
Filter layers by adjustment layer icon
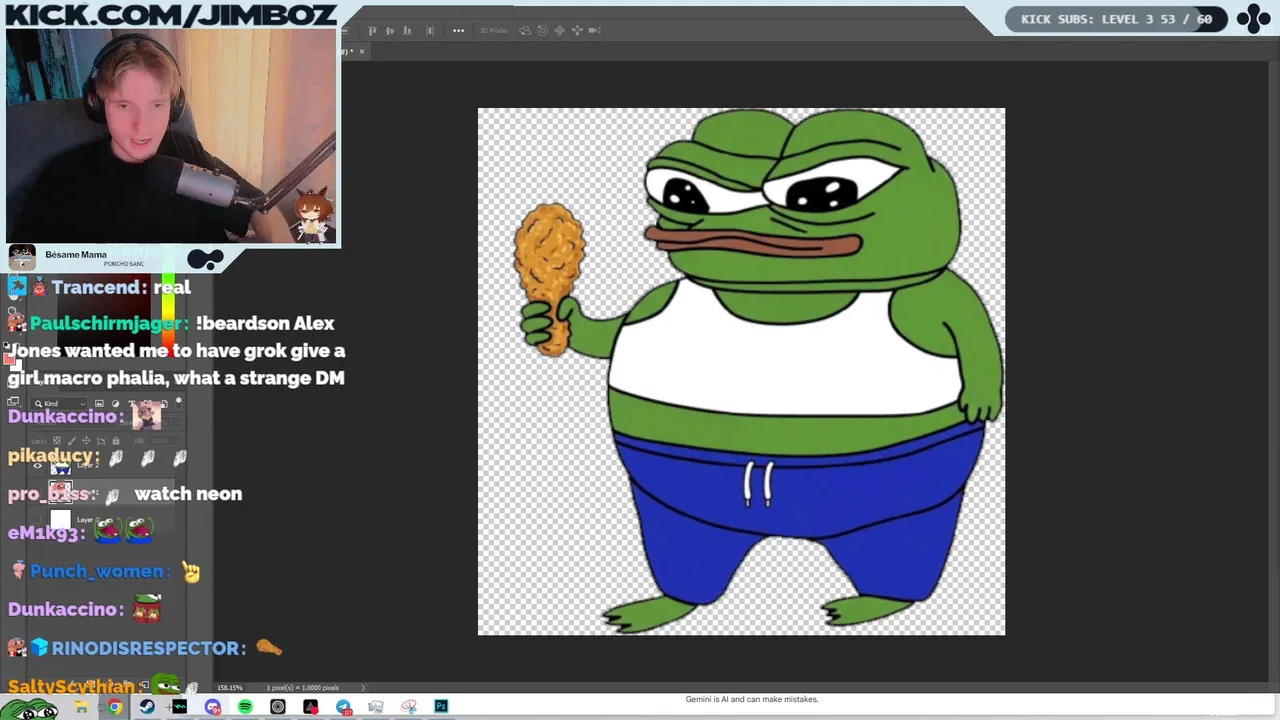[115, 404]
